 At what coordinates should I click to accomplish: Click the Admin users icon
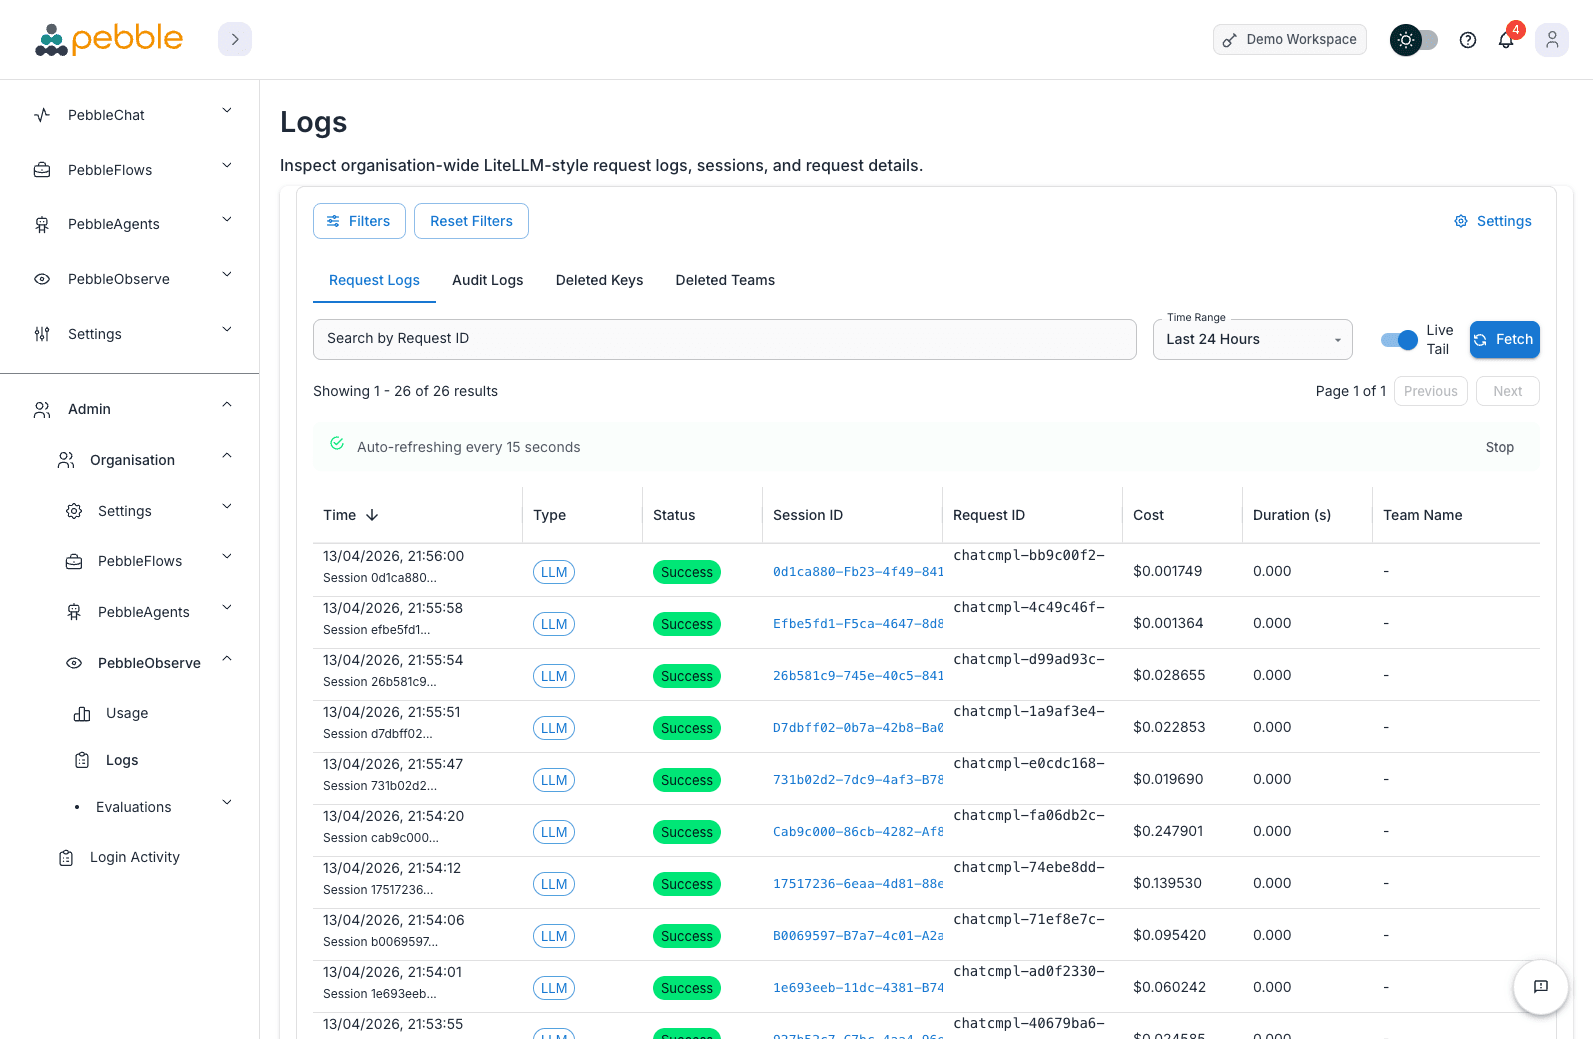(x=42, y=409)
